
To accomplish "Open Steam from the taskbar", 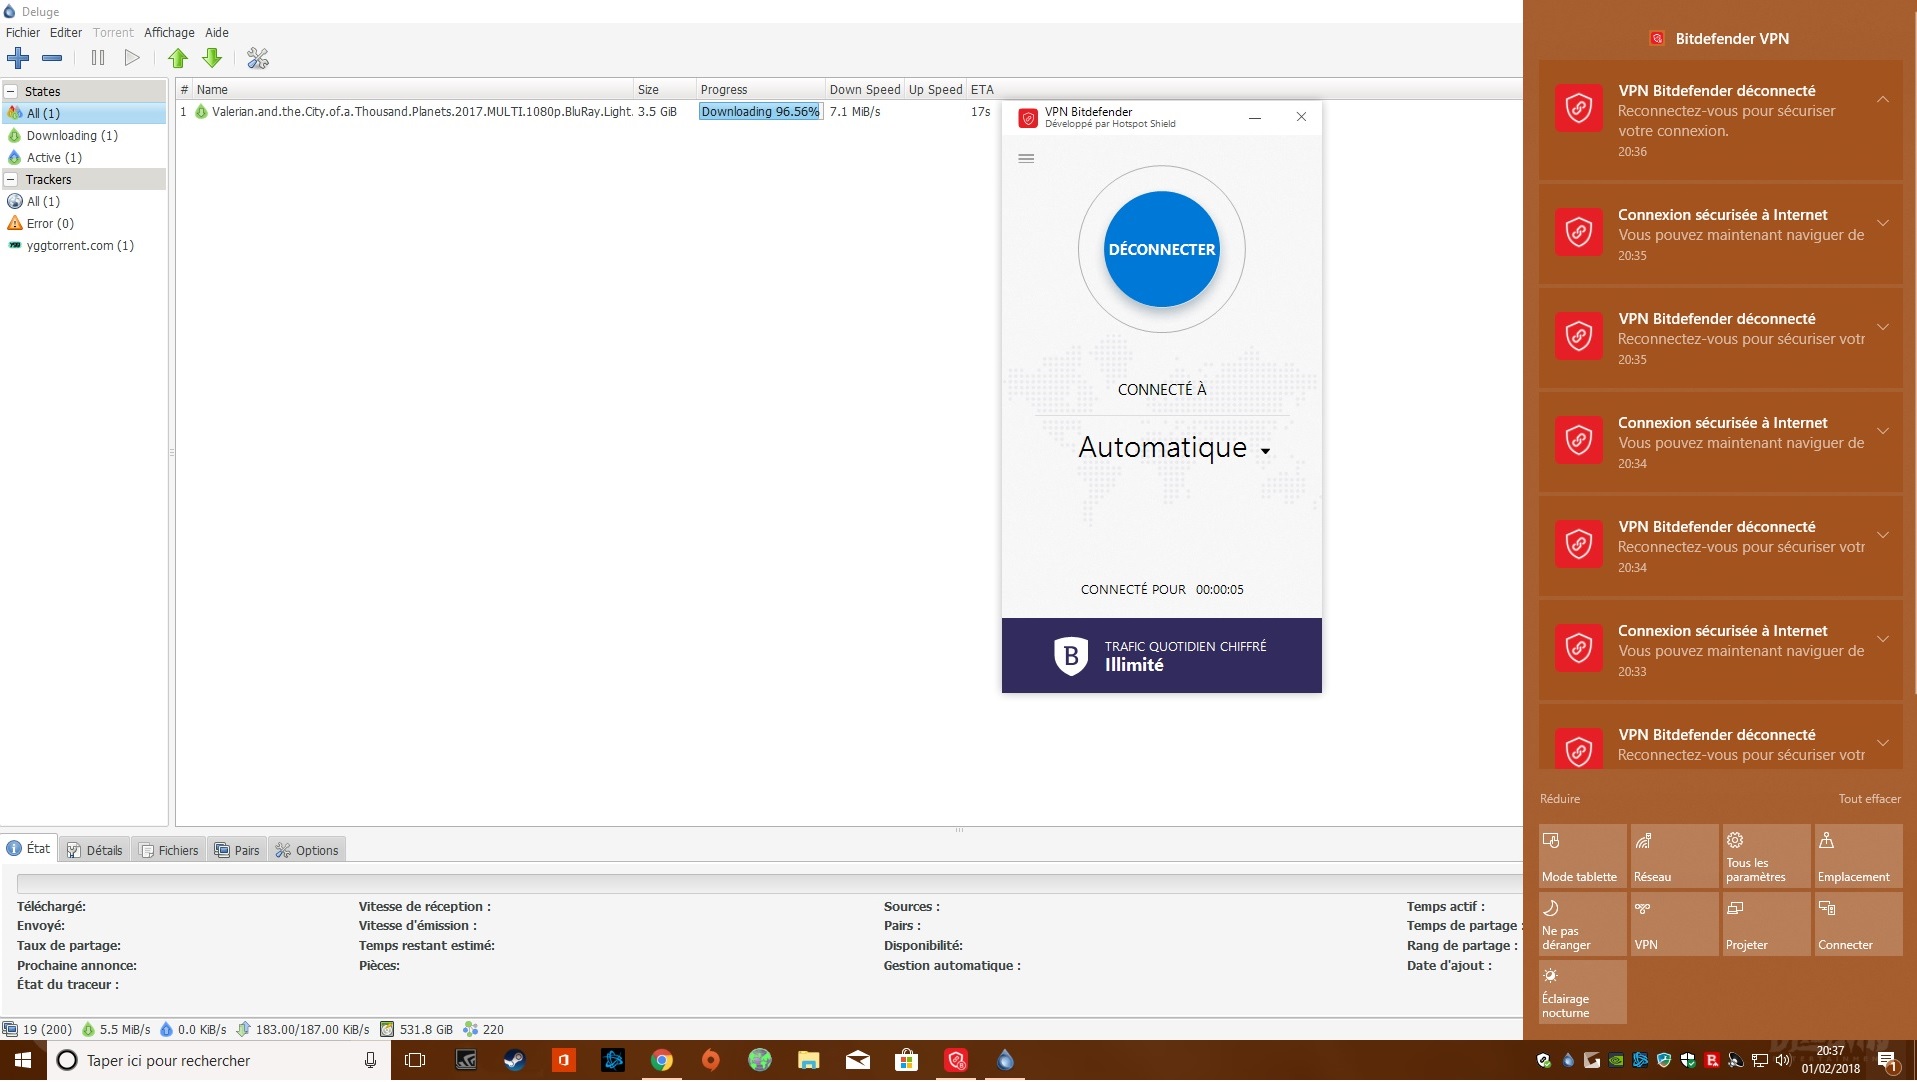I will [x=515, y=1060].
